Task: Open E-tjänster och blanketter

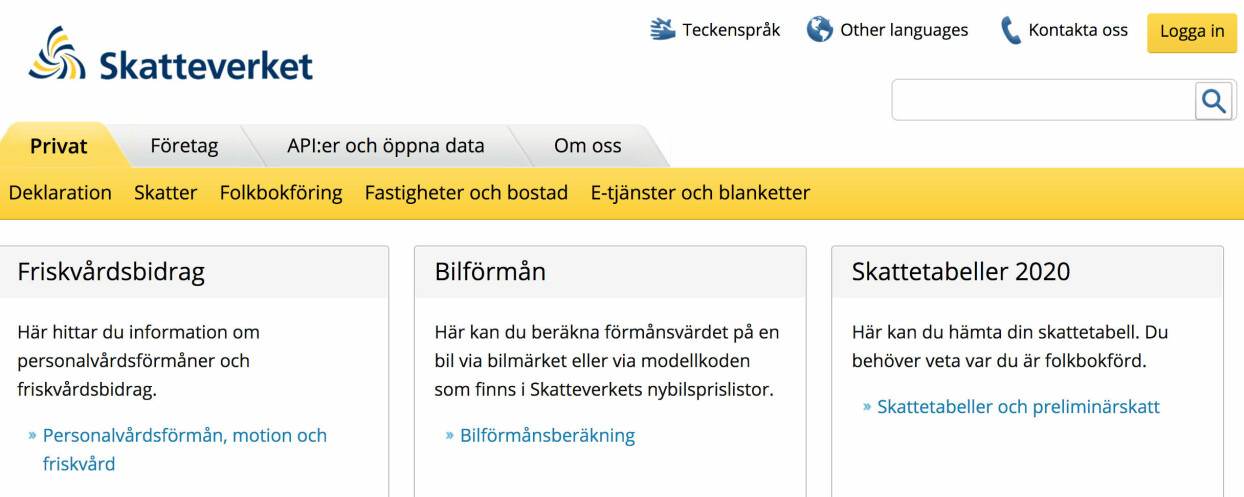Action: click(700, 192)
